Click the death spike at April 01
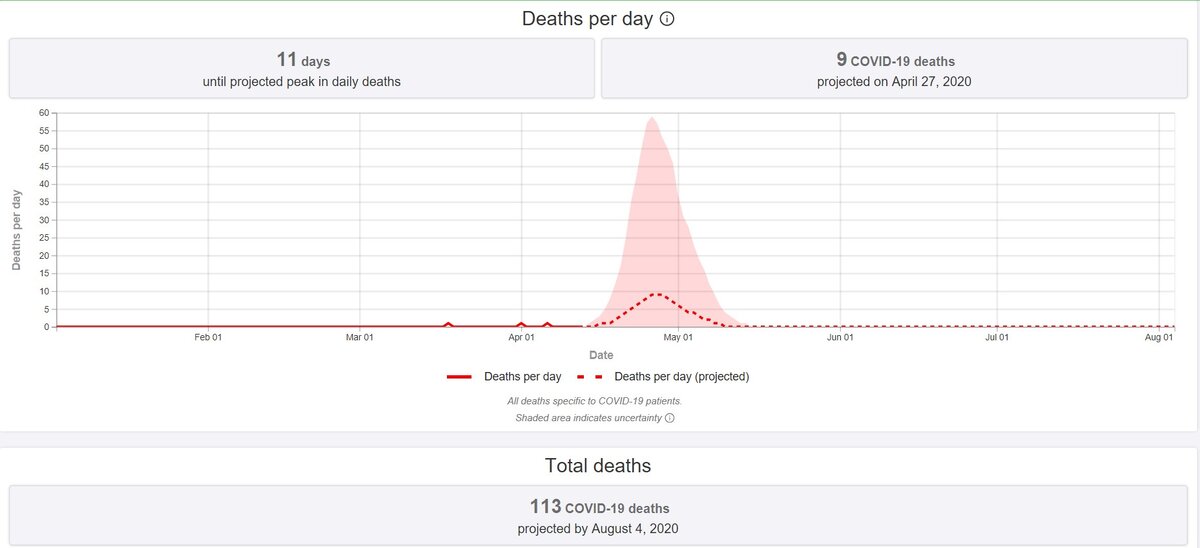Screen dimensions: 1200x548 (521, 324)
